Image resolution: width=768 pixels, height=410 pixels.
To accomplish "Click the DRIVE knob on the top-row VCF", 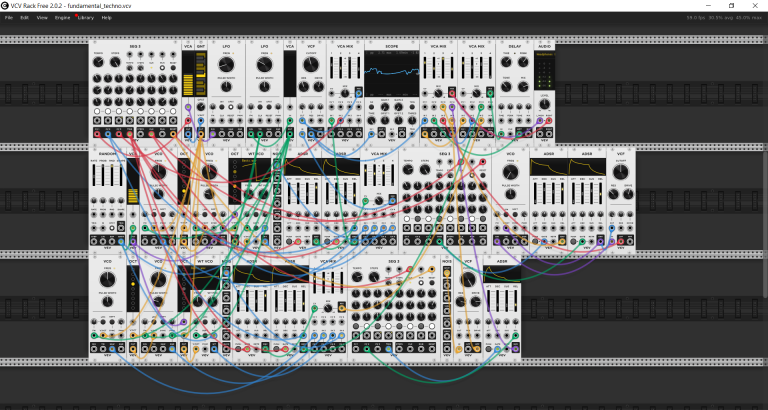I will pyautogui.click(x=318, y=87).
